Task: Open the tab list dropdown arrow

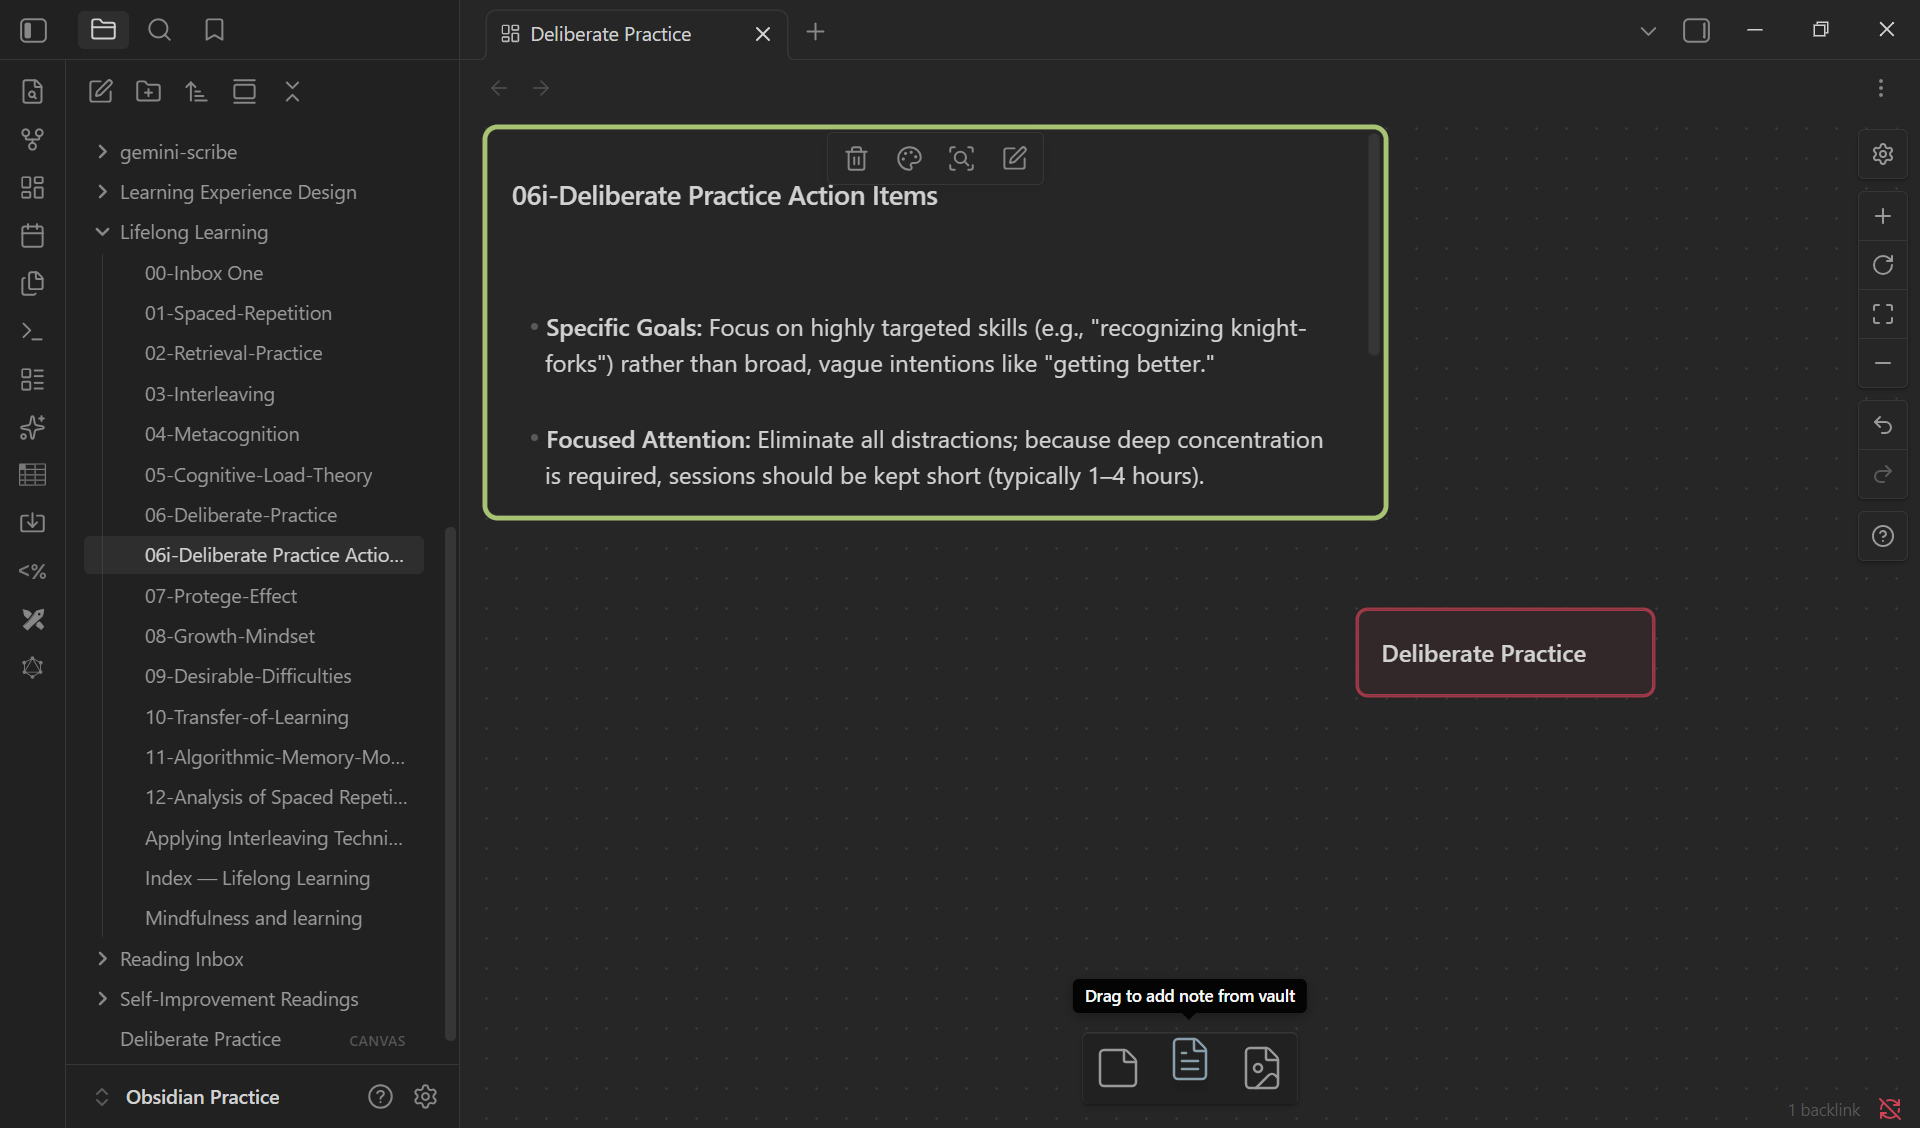Action: click(1648, 31)
